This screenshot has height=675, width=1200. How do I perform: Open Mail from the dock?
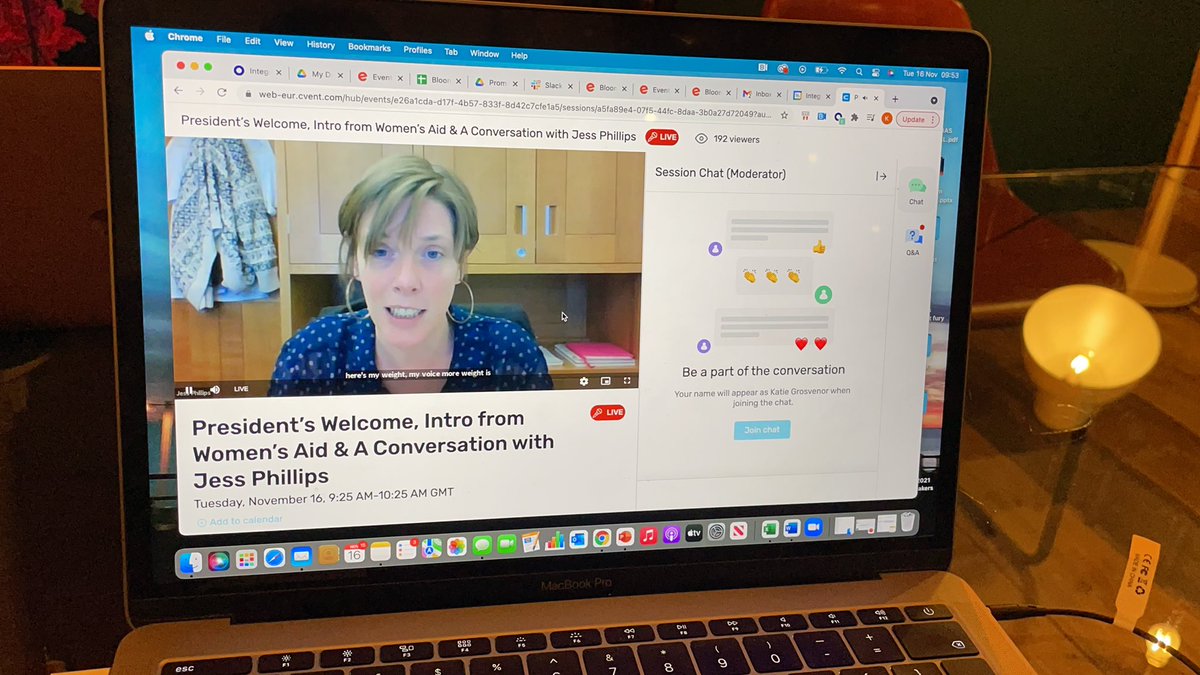(x=301, y=556)
